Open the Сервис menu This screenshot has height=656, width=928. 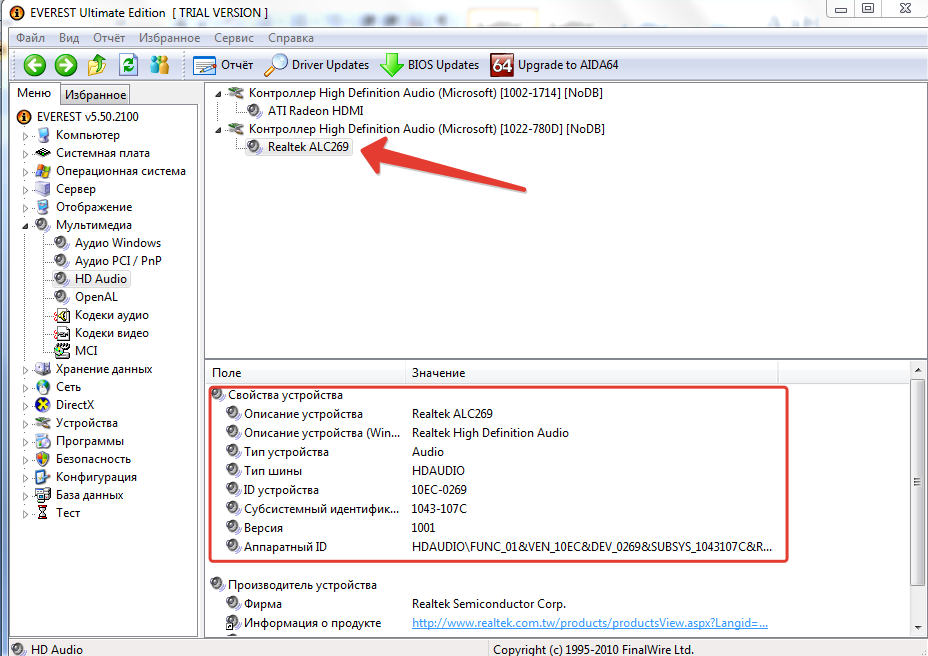coord(233,38)
